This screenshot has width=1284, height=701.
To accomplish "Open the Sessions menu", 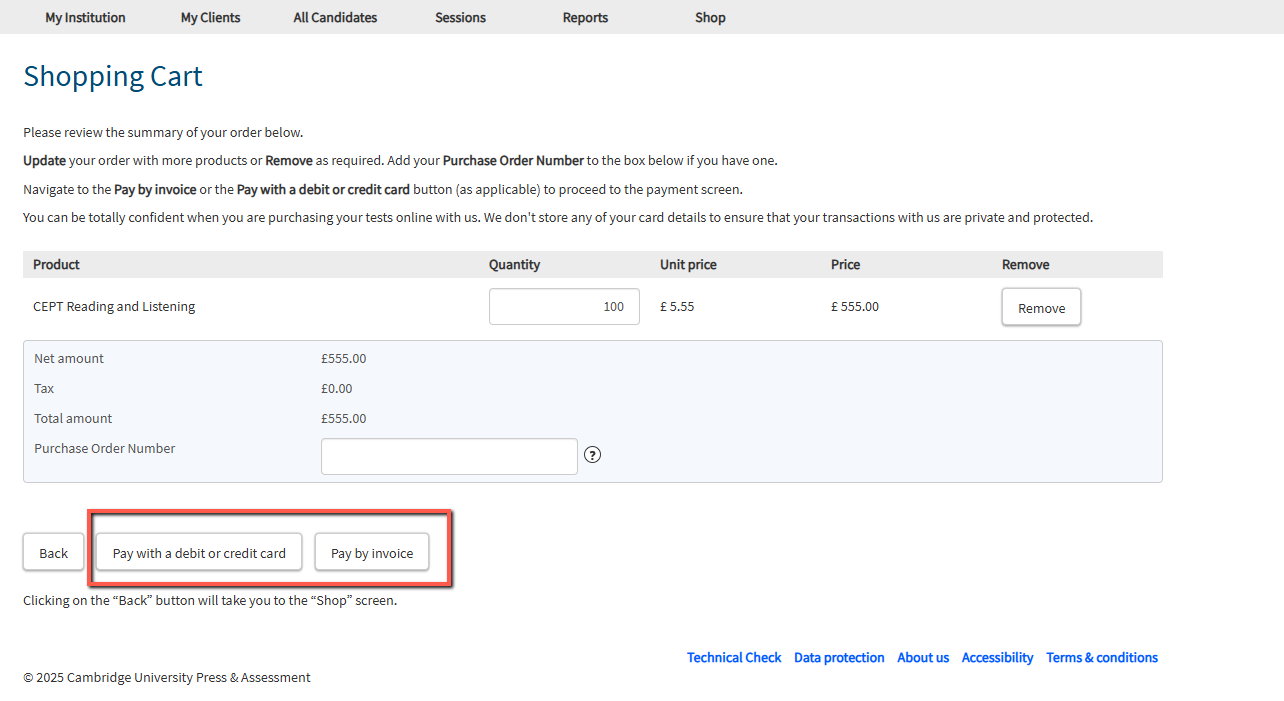I will coord(460,17).
